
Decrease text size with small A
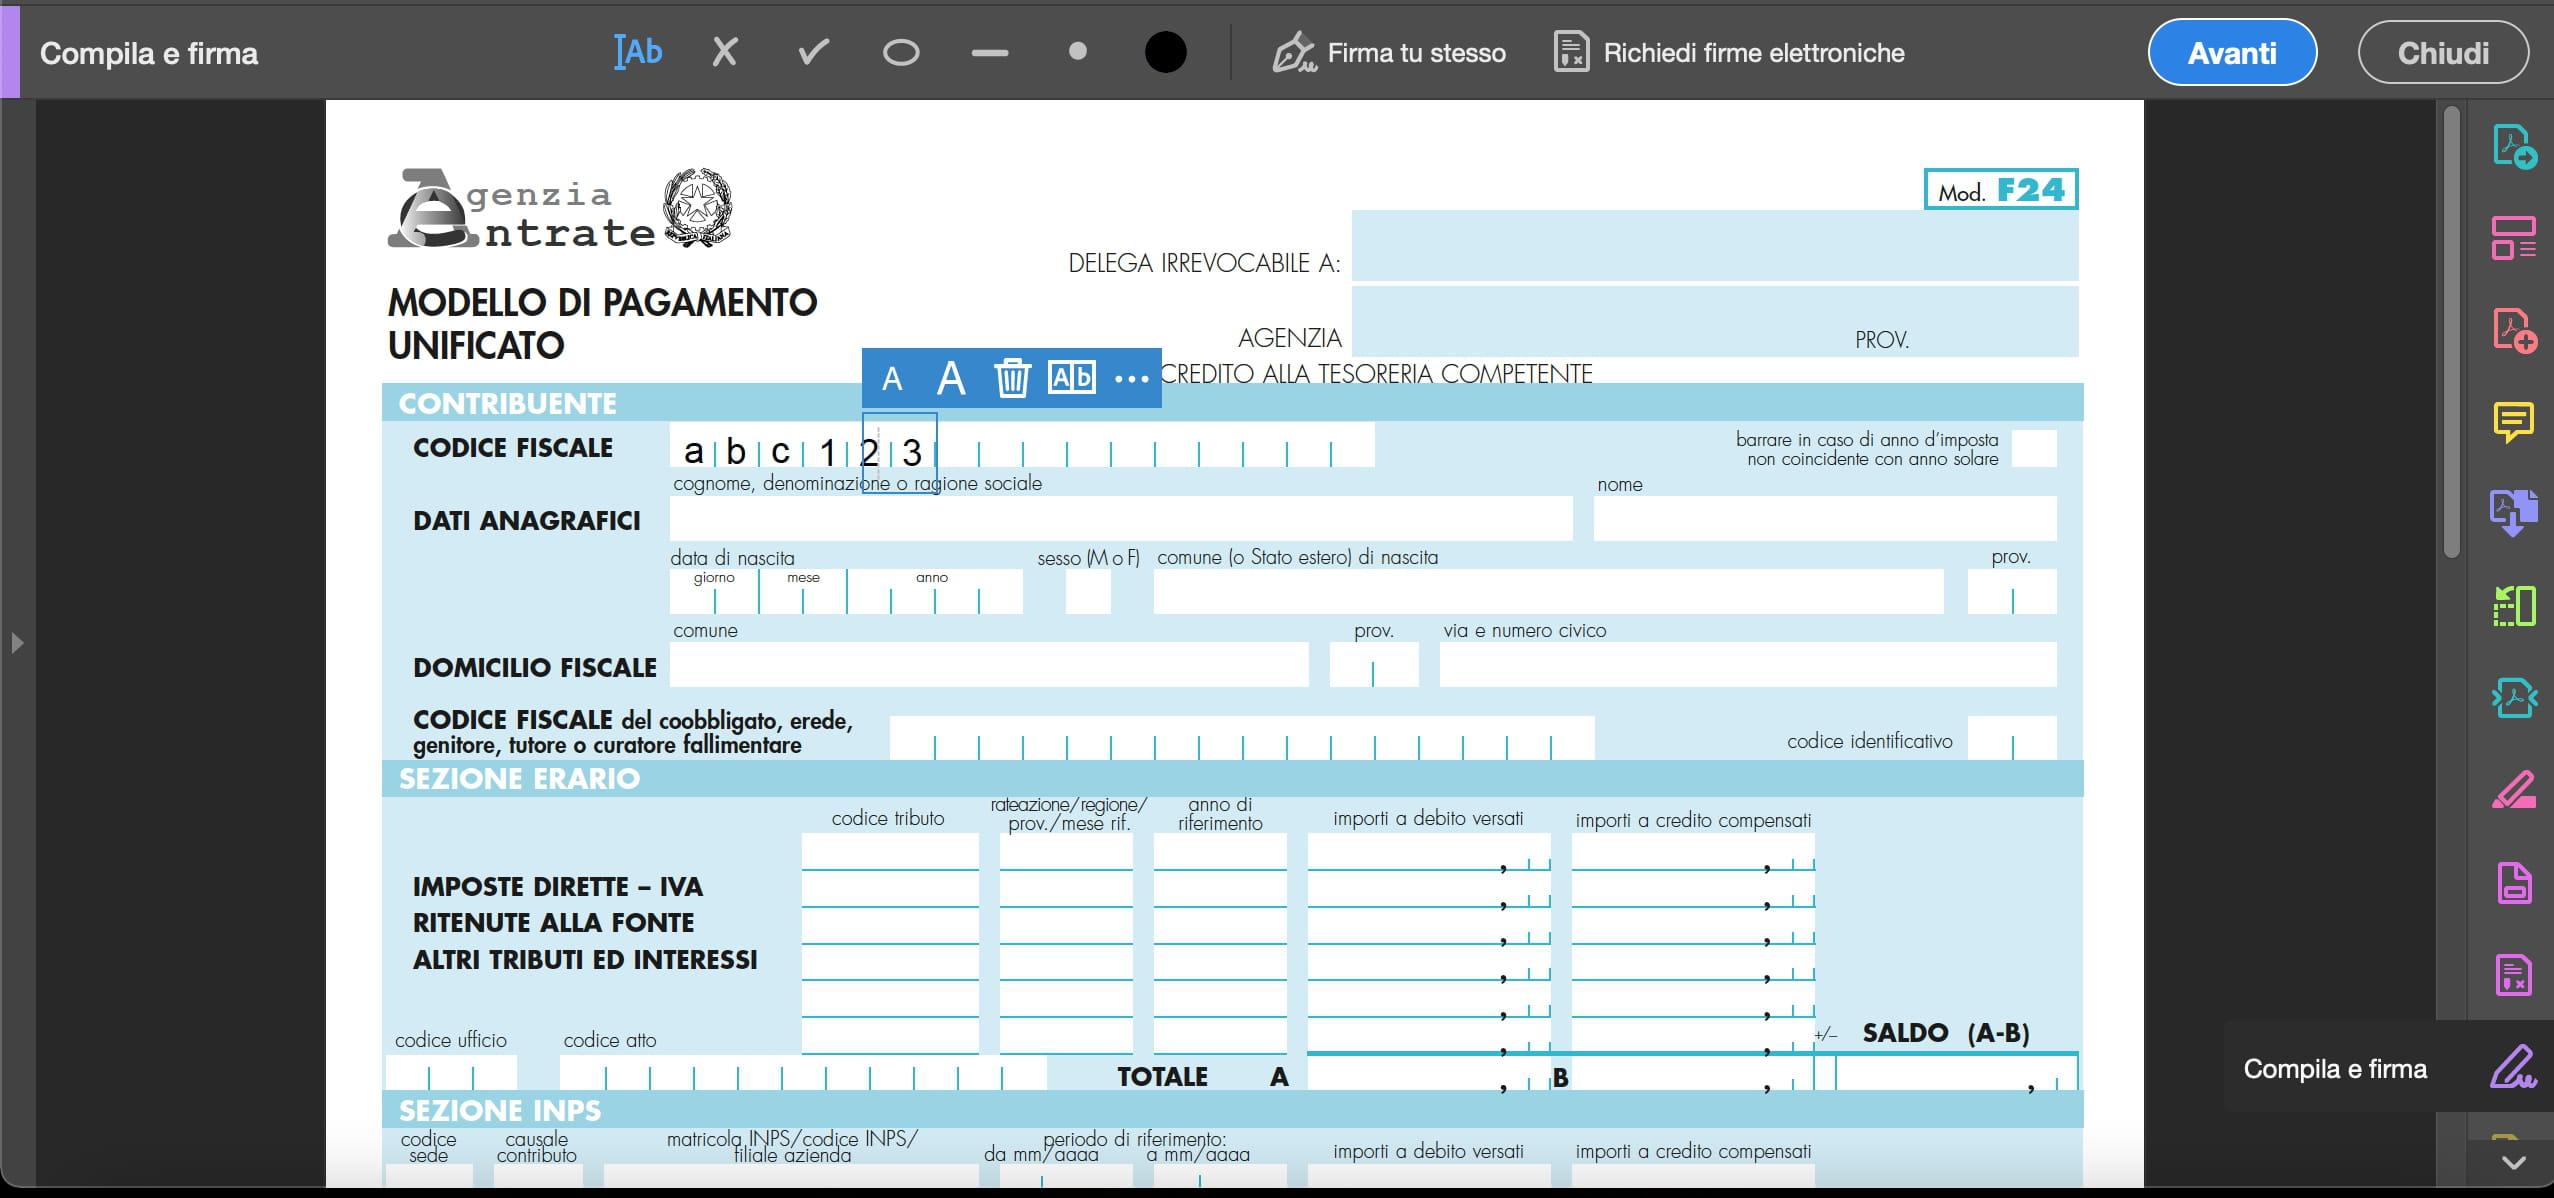(892, 379)
